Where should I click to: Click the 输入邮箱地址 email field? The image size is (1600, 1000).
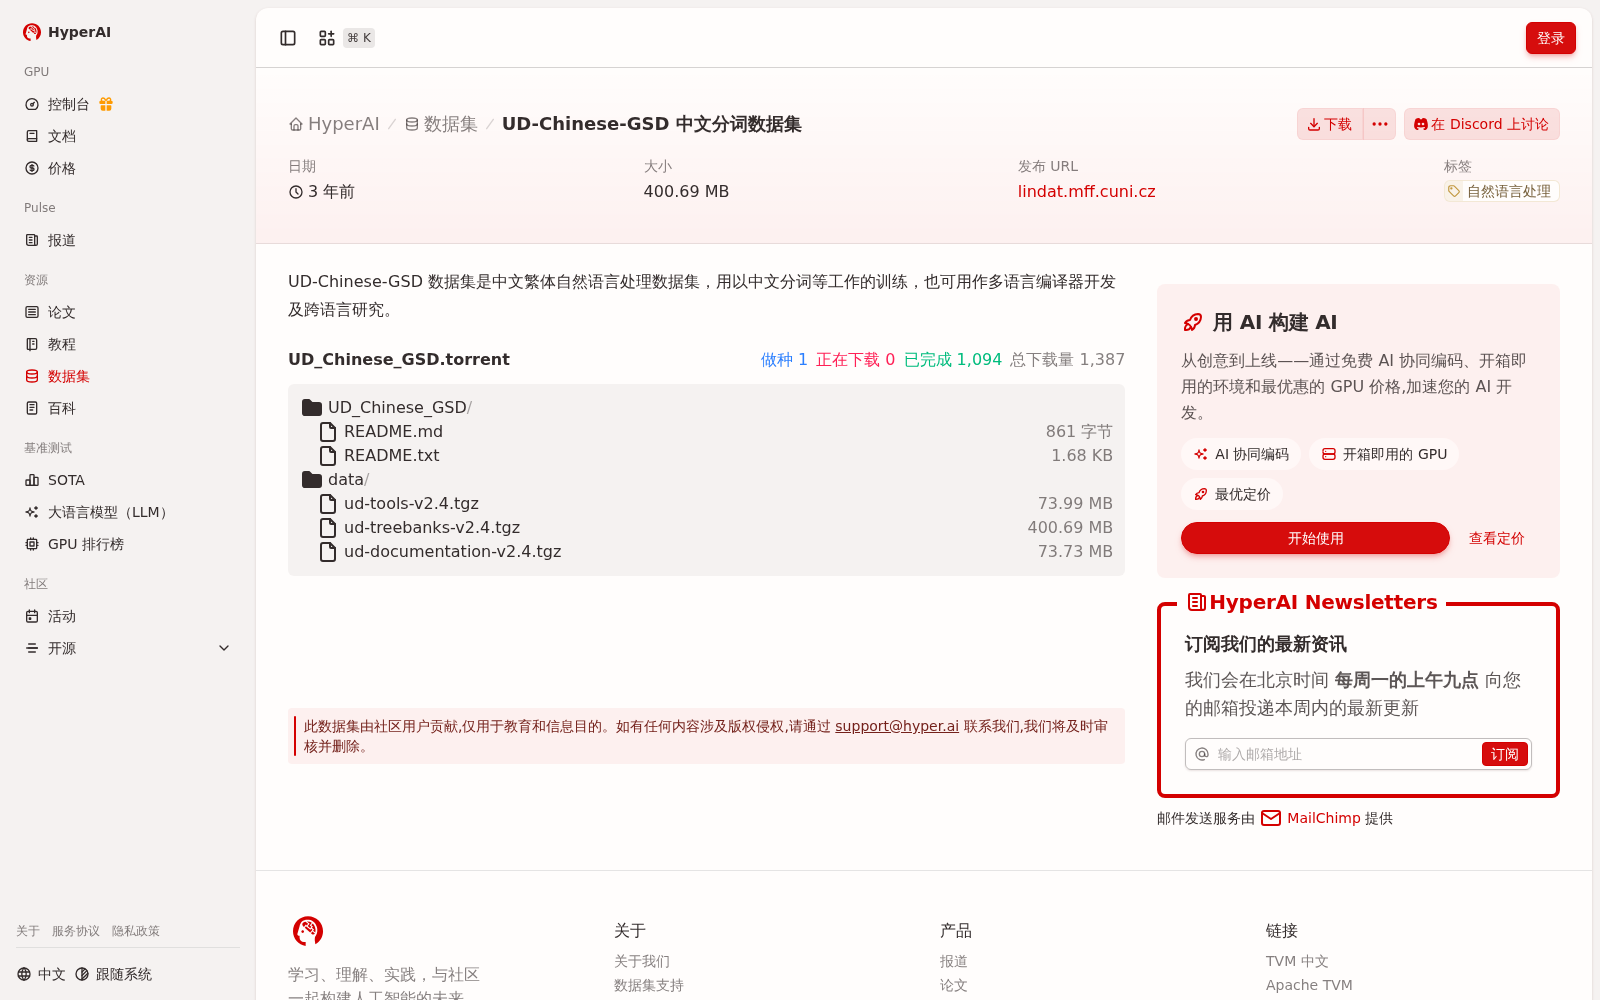click(1345, 754)
